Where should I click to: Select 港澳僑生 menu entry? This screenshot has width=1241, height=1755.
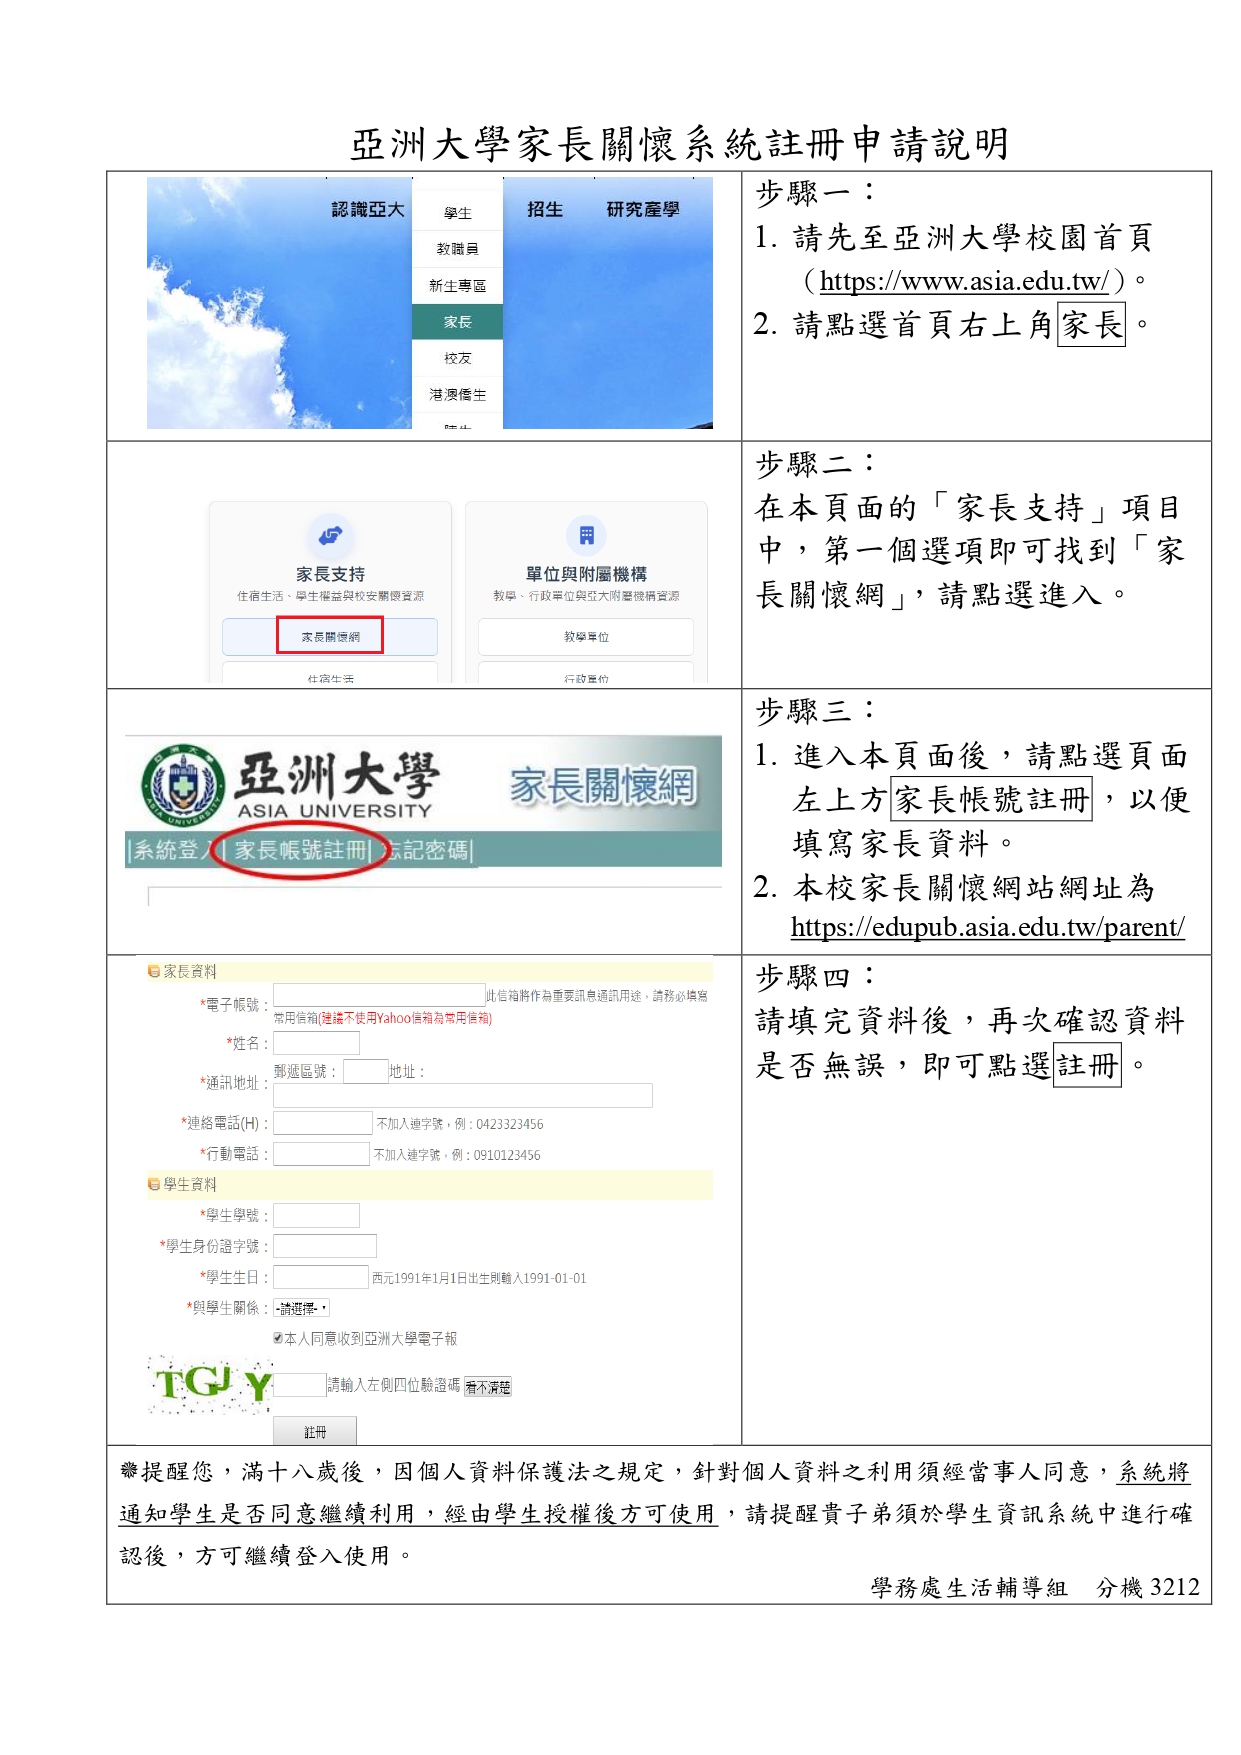click(457, 395)
